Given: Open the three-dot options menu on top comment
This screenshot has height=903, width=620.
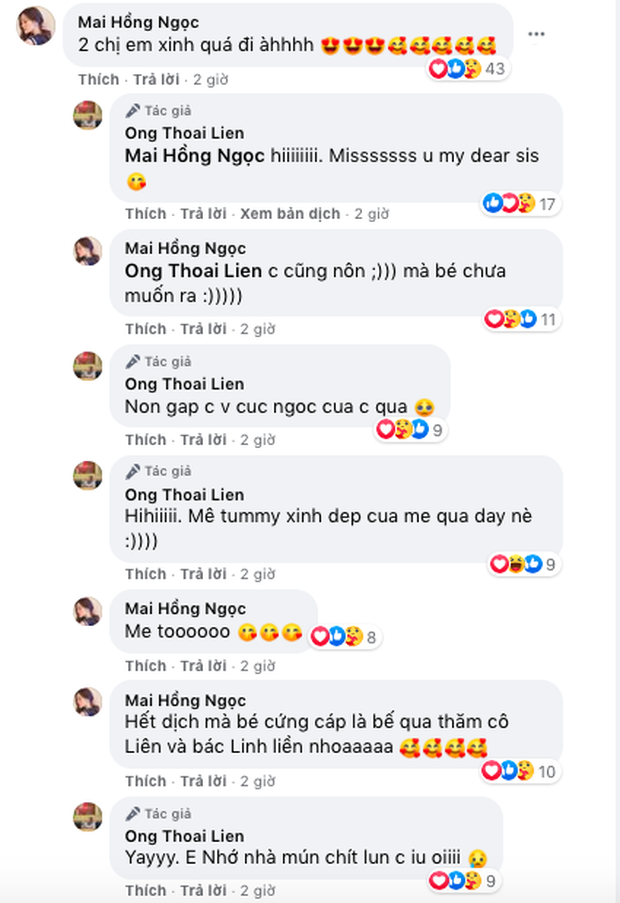Looking at the screenshot, I should pyautogui.click(x=536, y=34).
